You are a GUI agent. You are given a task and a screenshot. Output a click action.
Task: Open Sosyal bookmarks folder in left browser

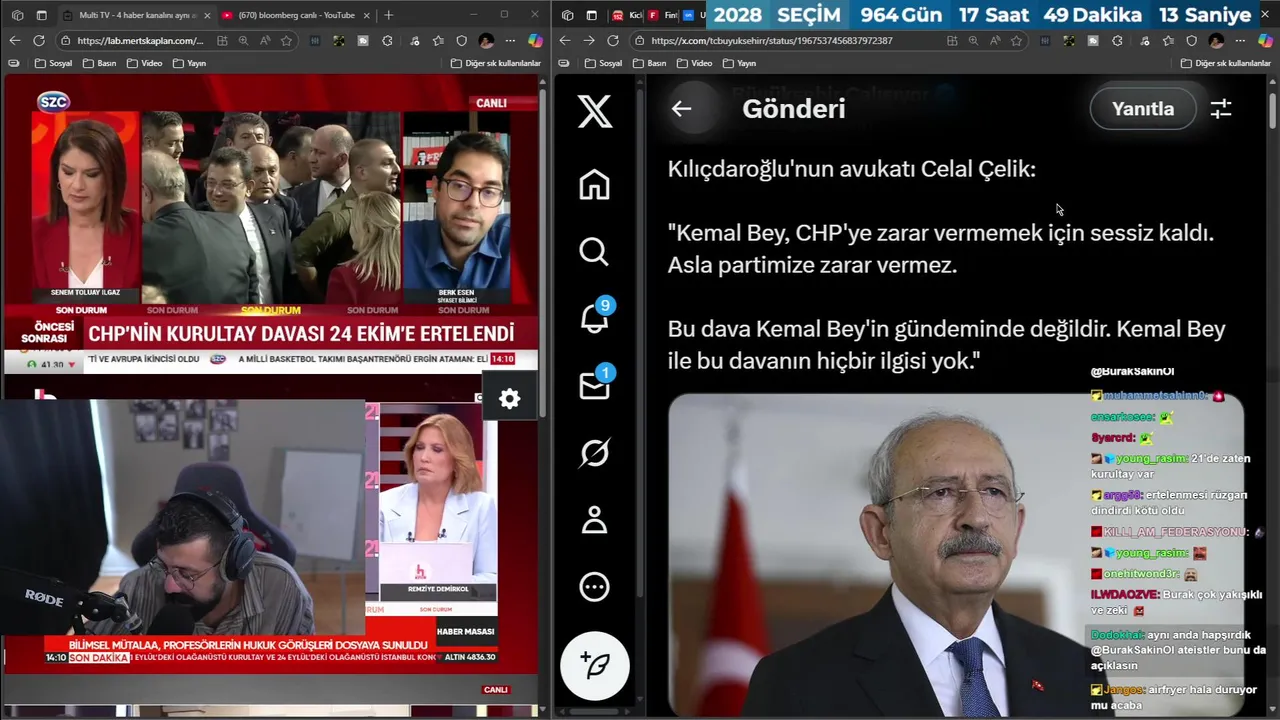point(53,63)
